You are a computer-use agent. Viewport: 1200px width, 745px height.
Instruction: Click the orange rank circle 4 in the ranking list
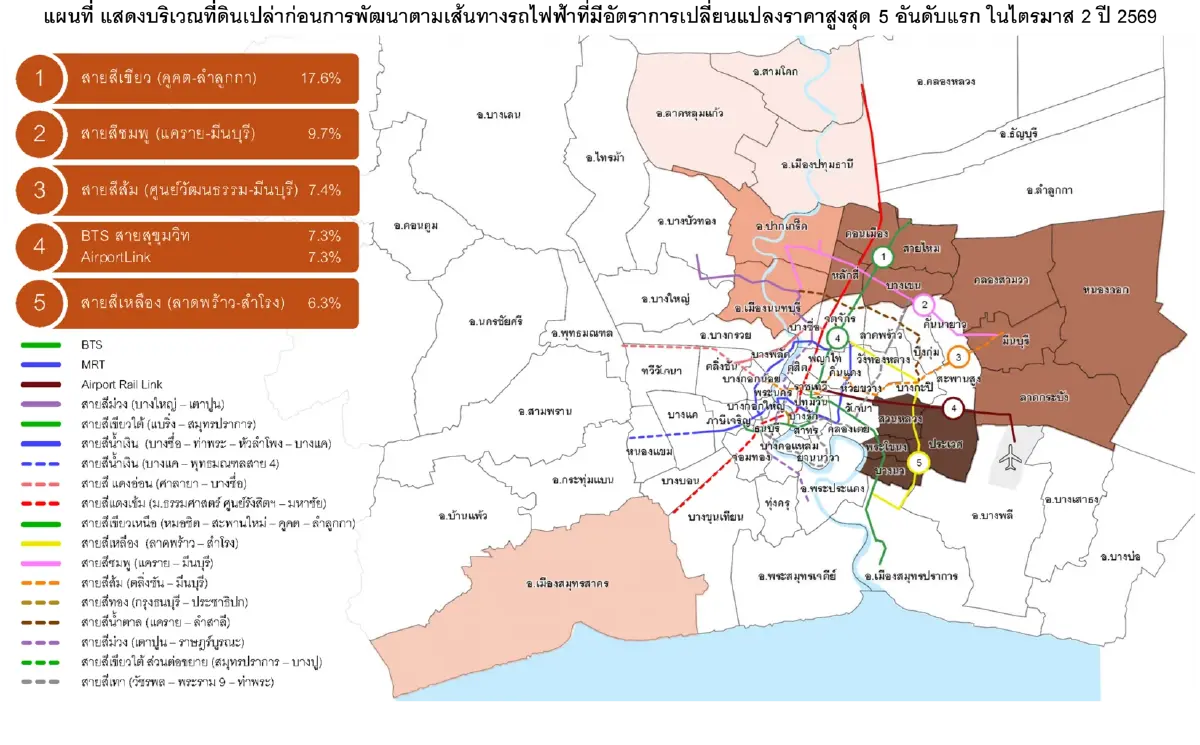[x=40, y=247]
